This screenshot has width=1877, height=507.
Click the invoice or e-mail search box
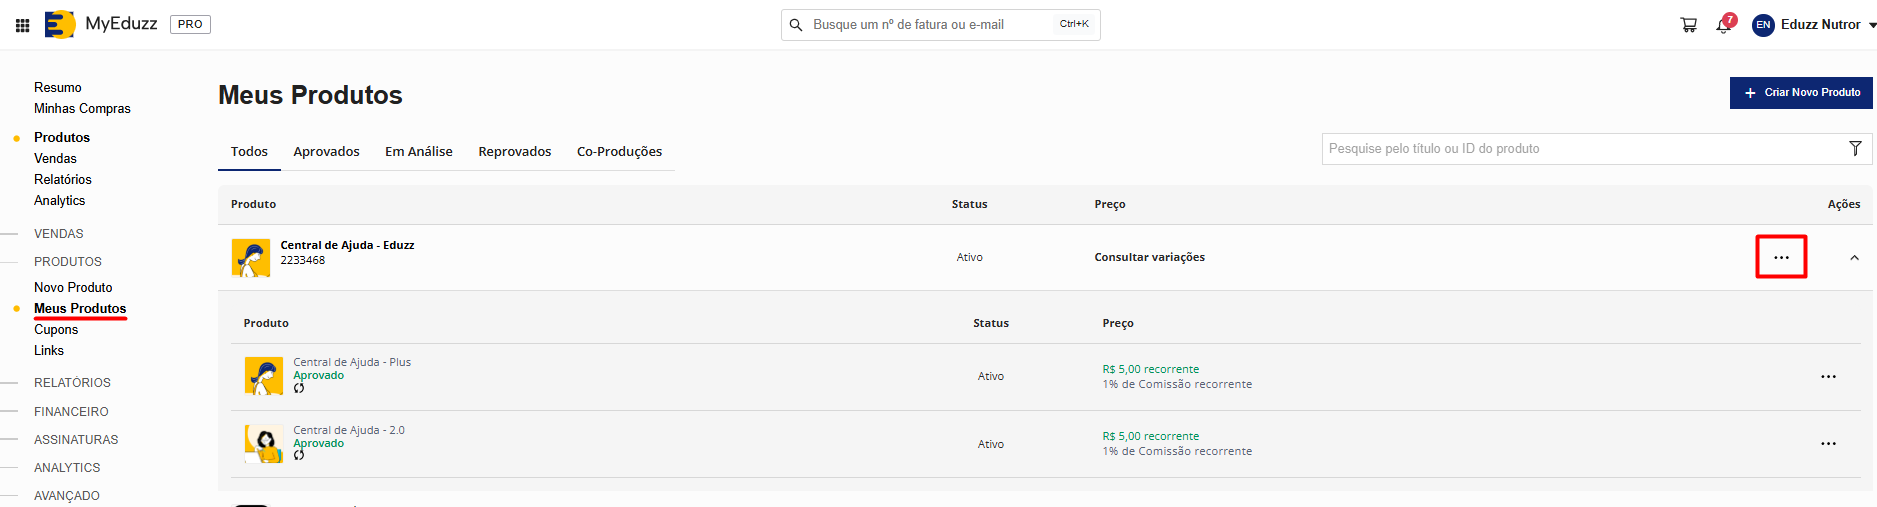click(x=930, y=25)
